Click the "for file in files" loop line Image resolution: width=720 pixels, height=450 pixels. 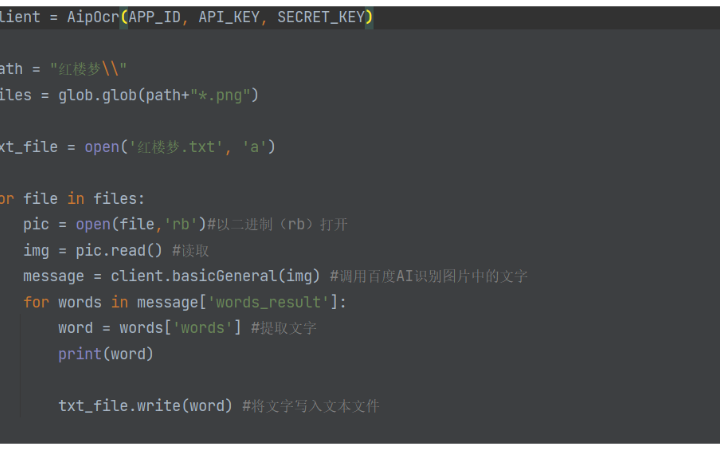pos(72,199)
